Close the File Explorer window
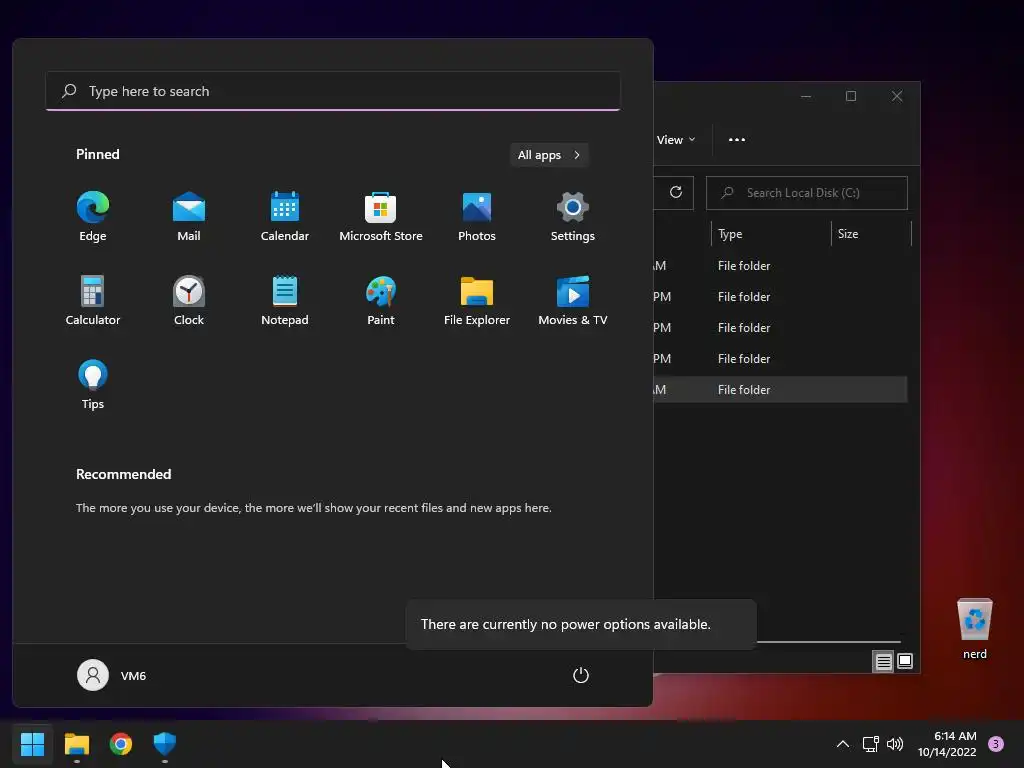The image size is (1024, 768). click(897, 96)
